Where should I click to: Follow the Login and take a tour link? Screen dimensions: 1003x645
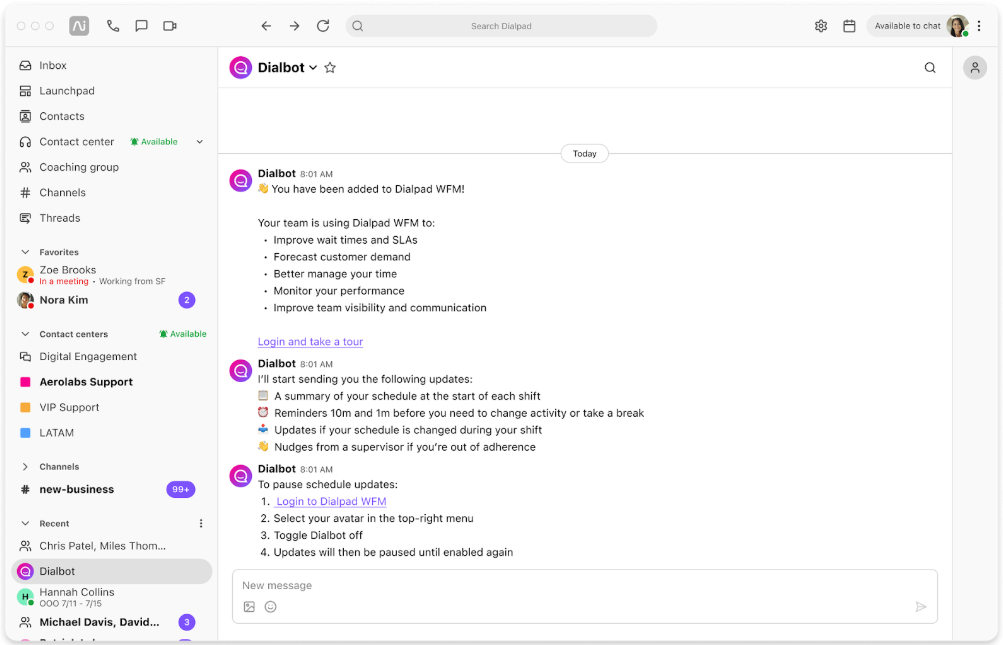(x=310, y=342)
